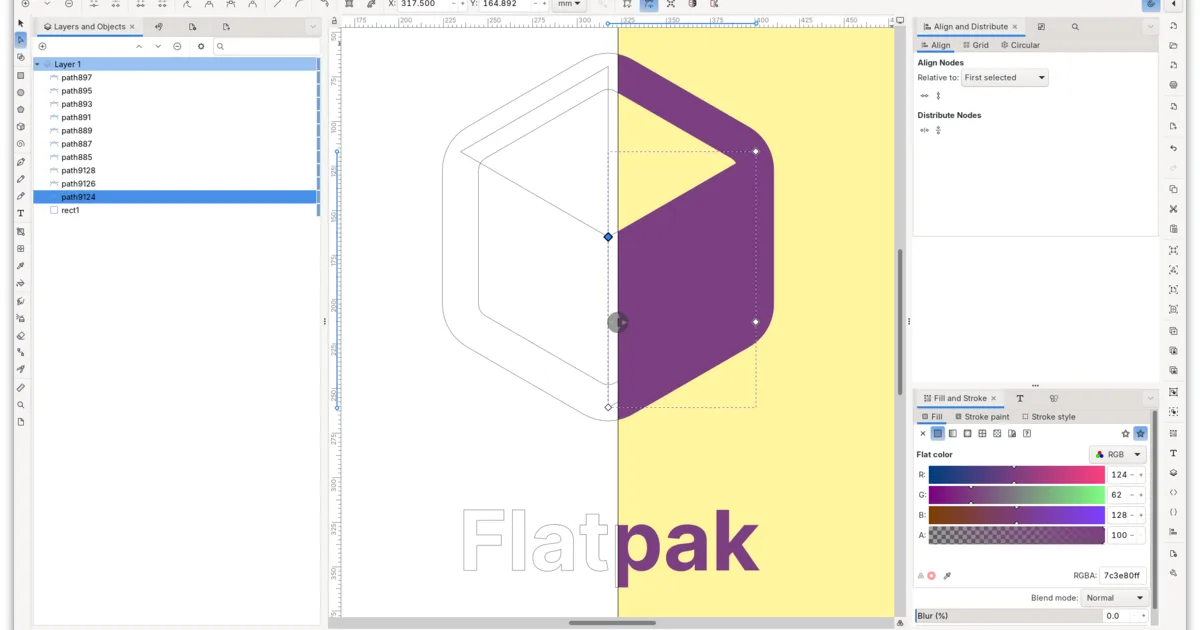
Task: Click the Zoom-to-fit selection icon
Action: point(1173,250)
